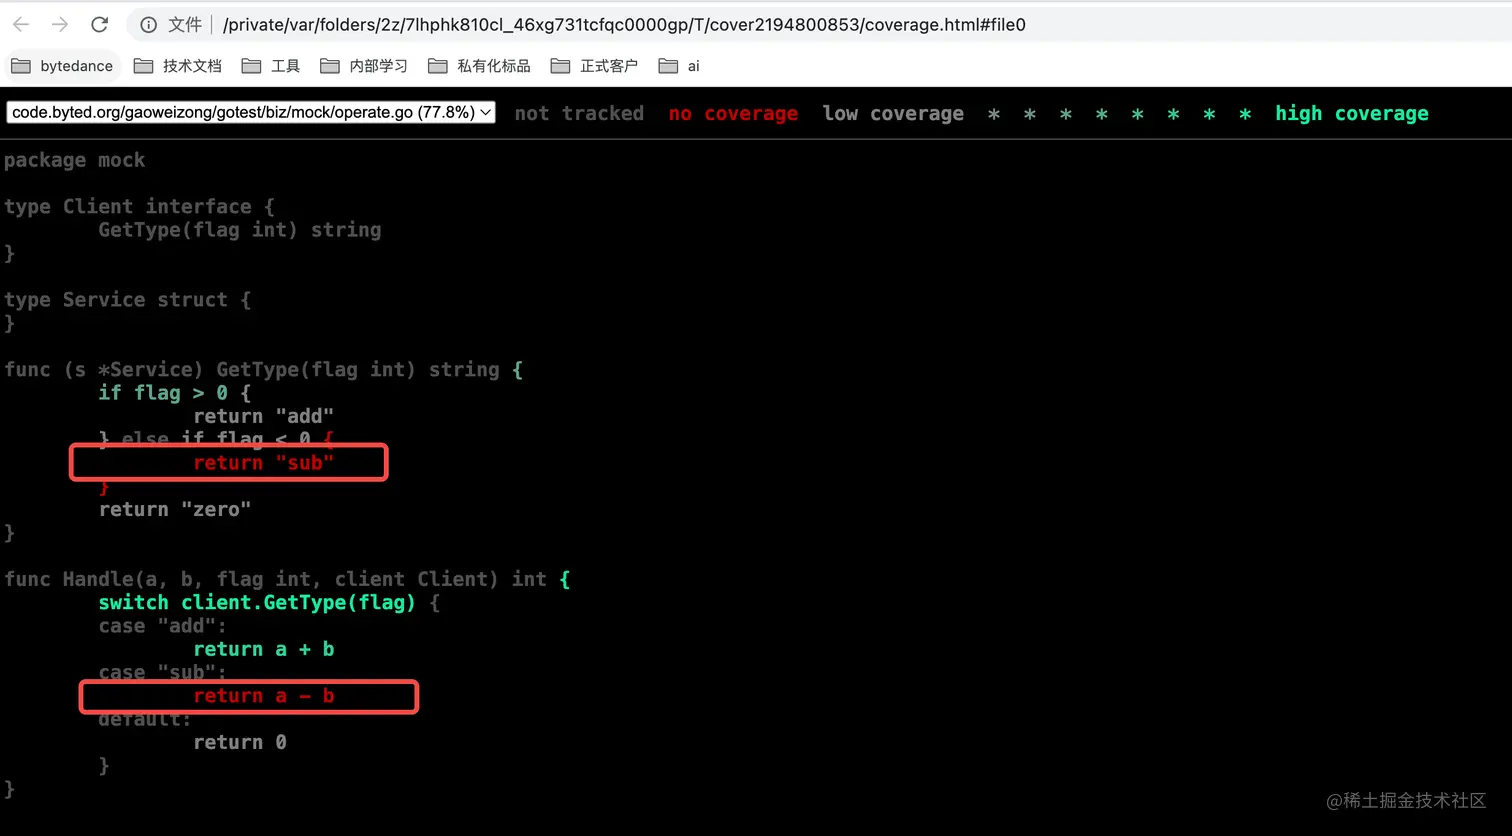Open the 私有化标品 bookmarks folder
1512x836 pixels.
coord(479,66)
